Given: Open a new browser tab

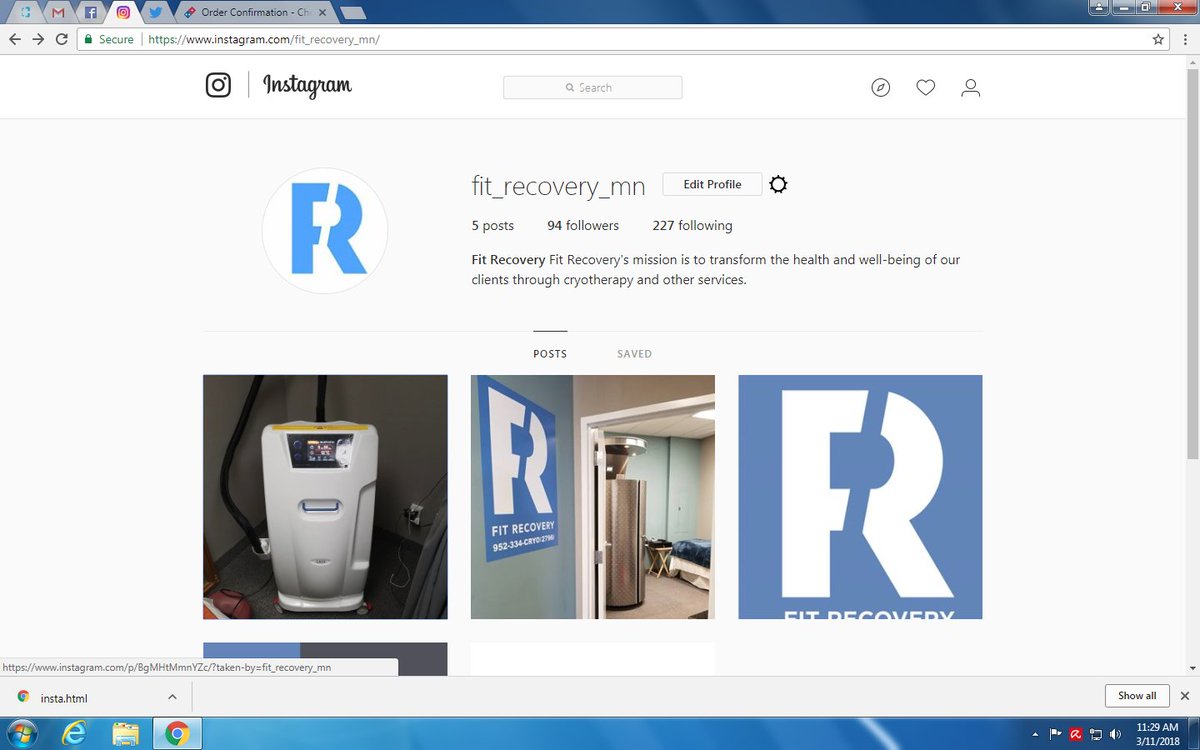Looking at the screenshot, I should [x=352, y=13].
